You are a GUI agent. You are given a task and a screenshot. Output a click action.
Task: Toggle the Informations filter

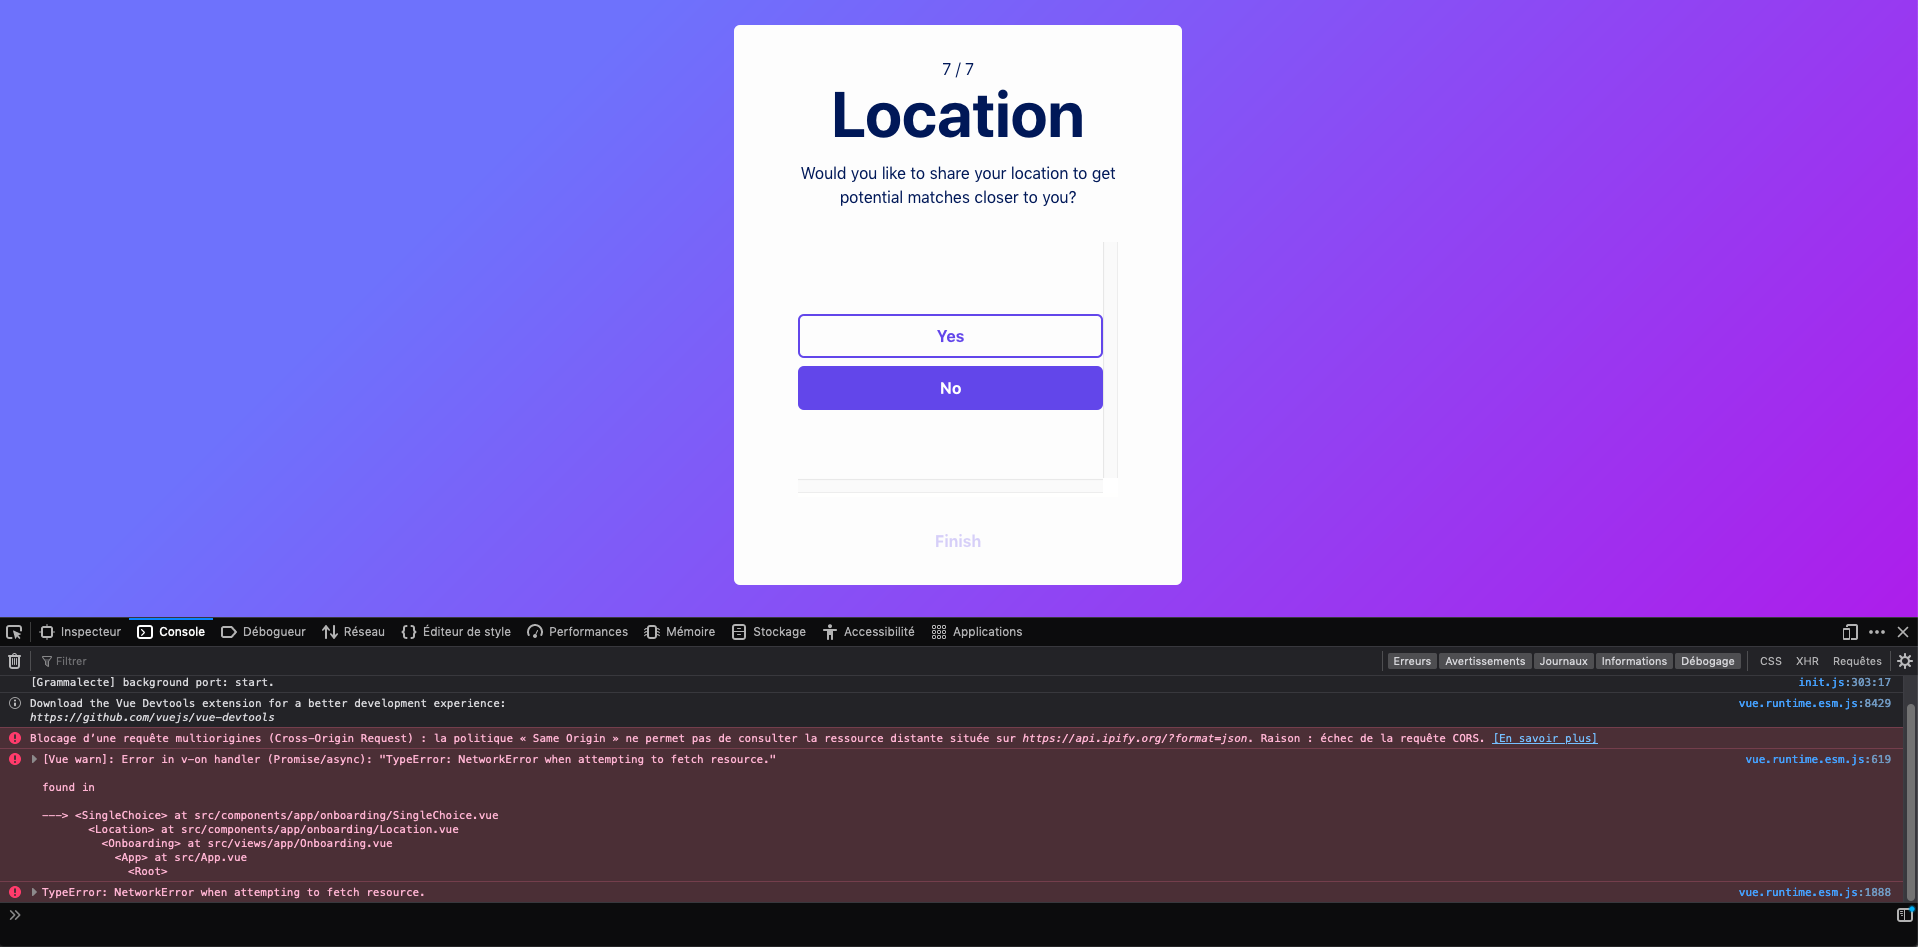1634,661
